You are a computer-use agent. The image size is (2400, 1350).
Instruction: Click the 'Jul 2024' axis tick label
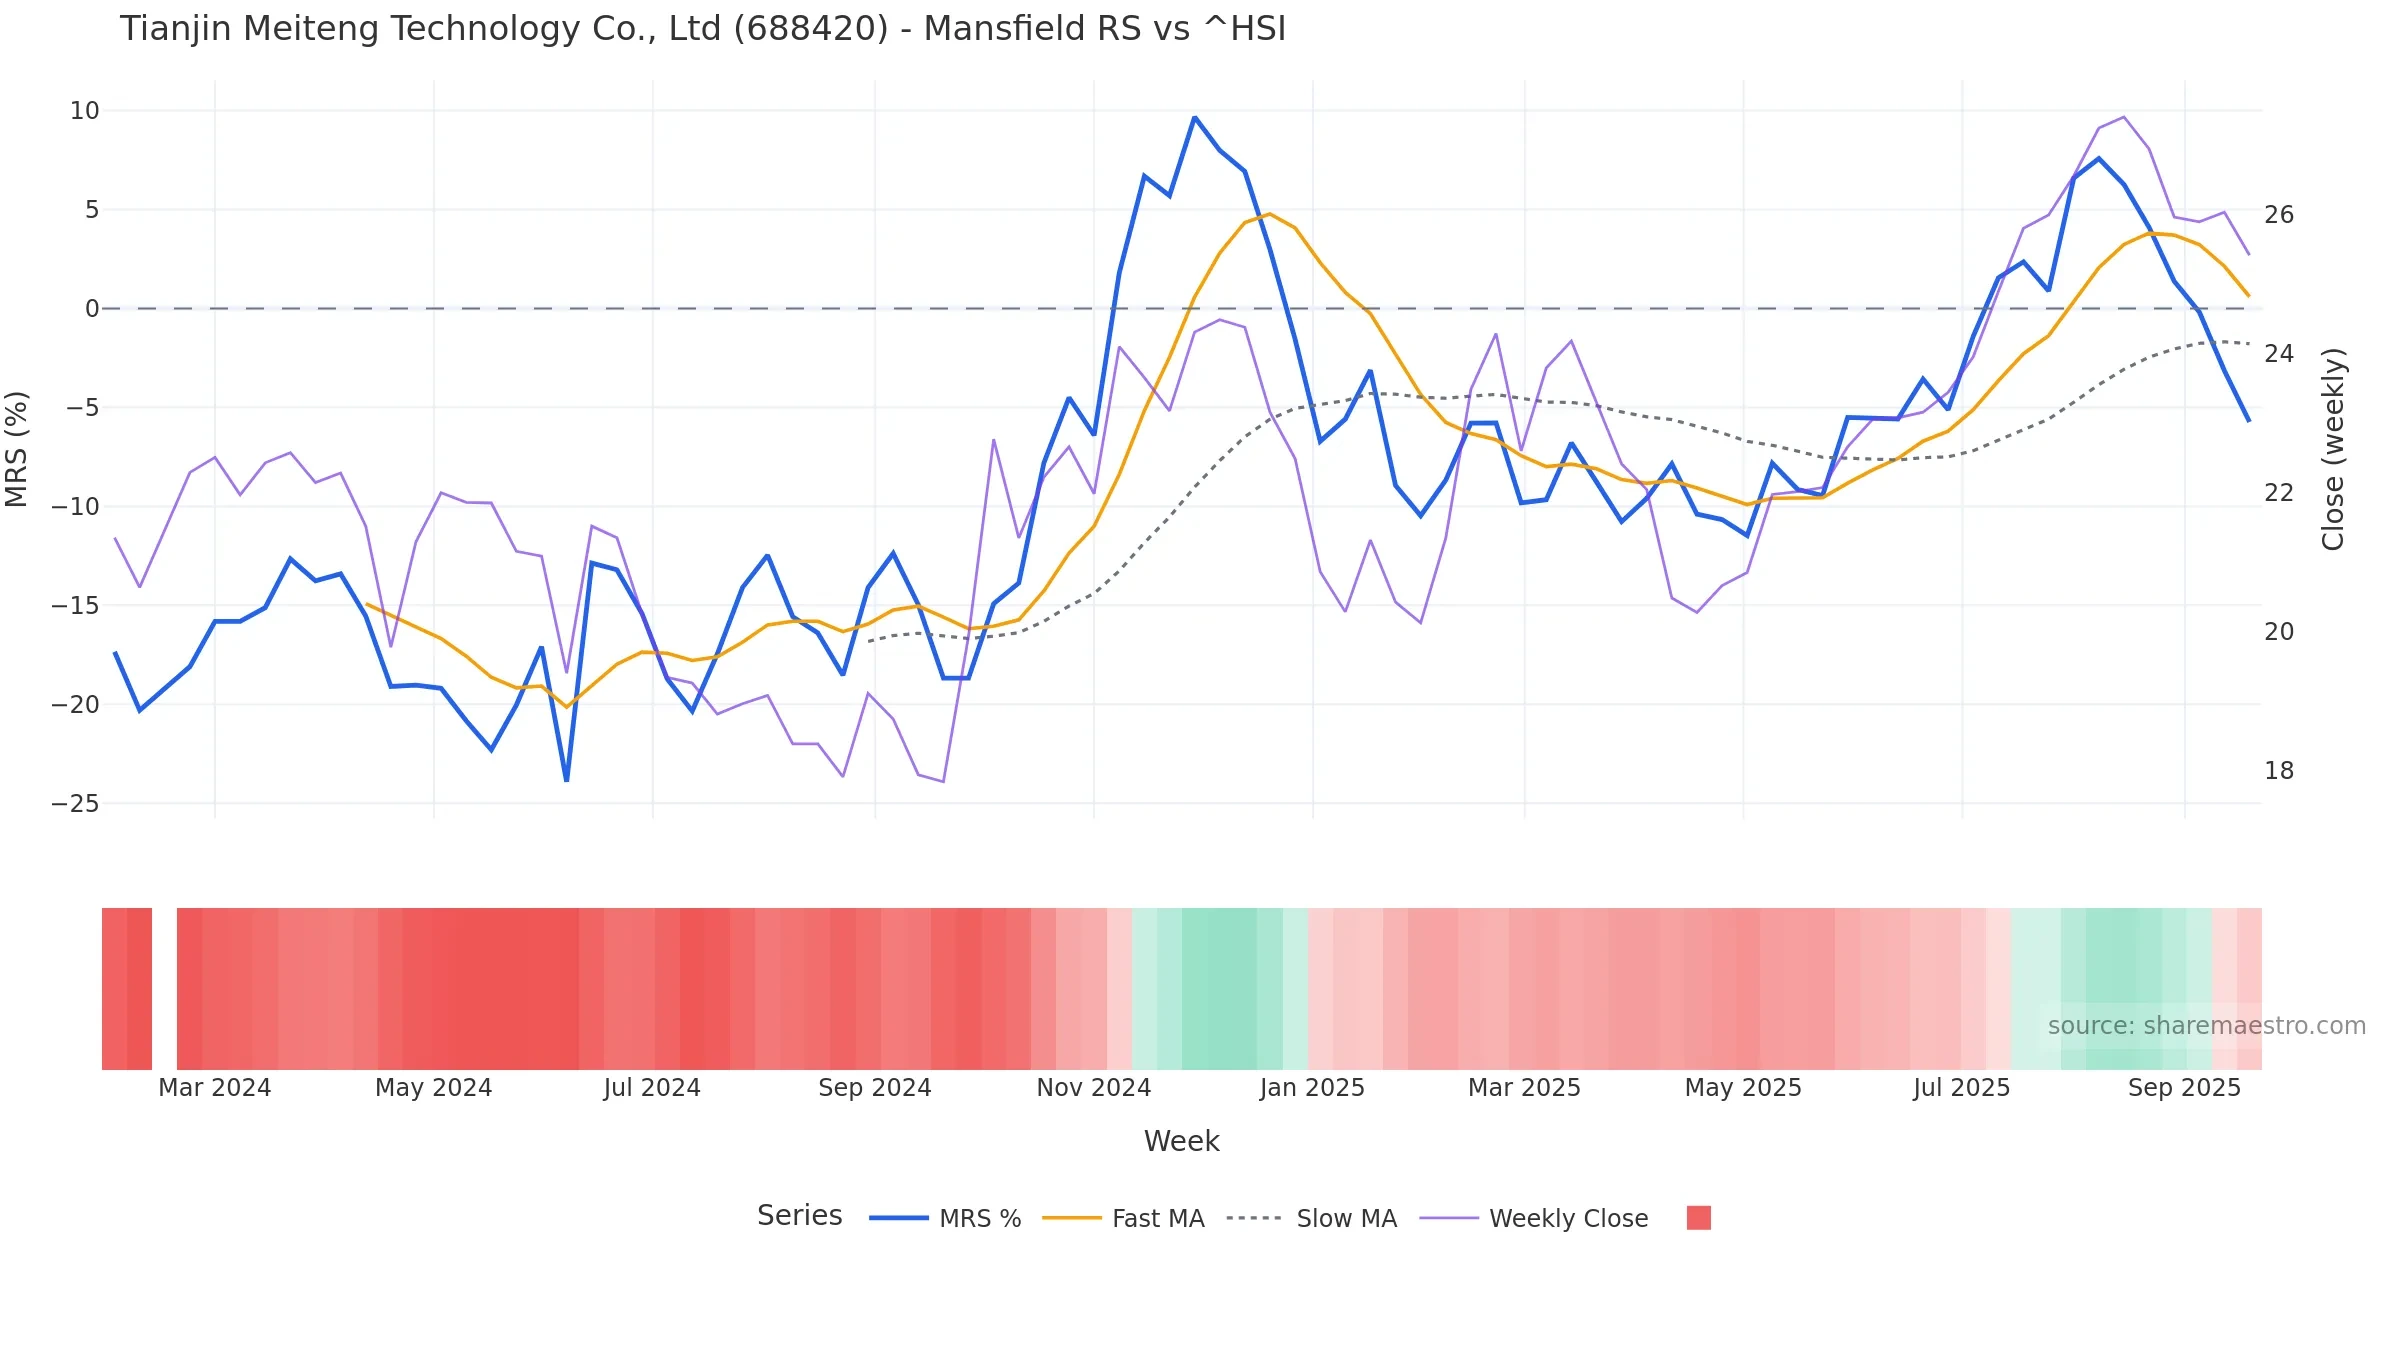pos(652,1088)
